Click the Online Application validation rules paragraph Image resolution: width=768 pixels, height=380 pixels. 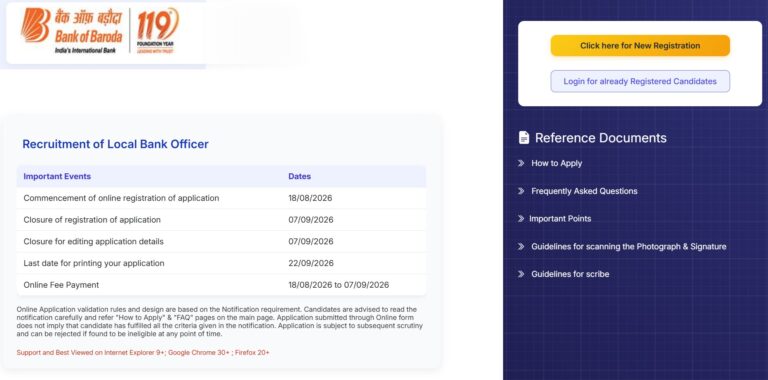[219, 322]
